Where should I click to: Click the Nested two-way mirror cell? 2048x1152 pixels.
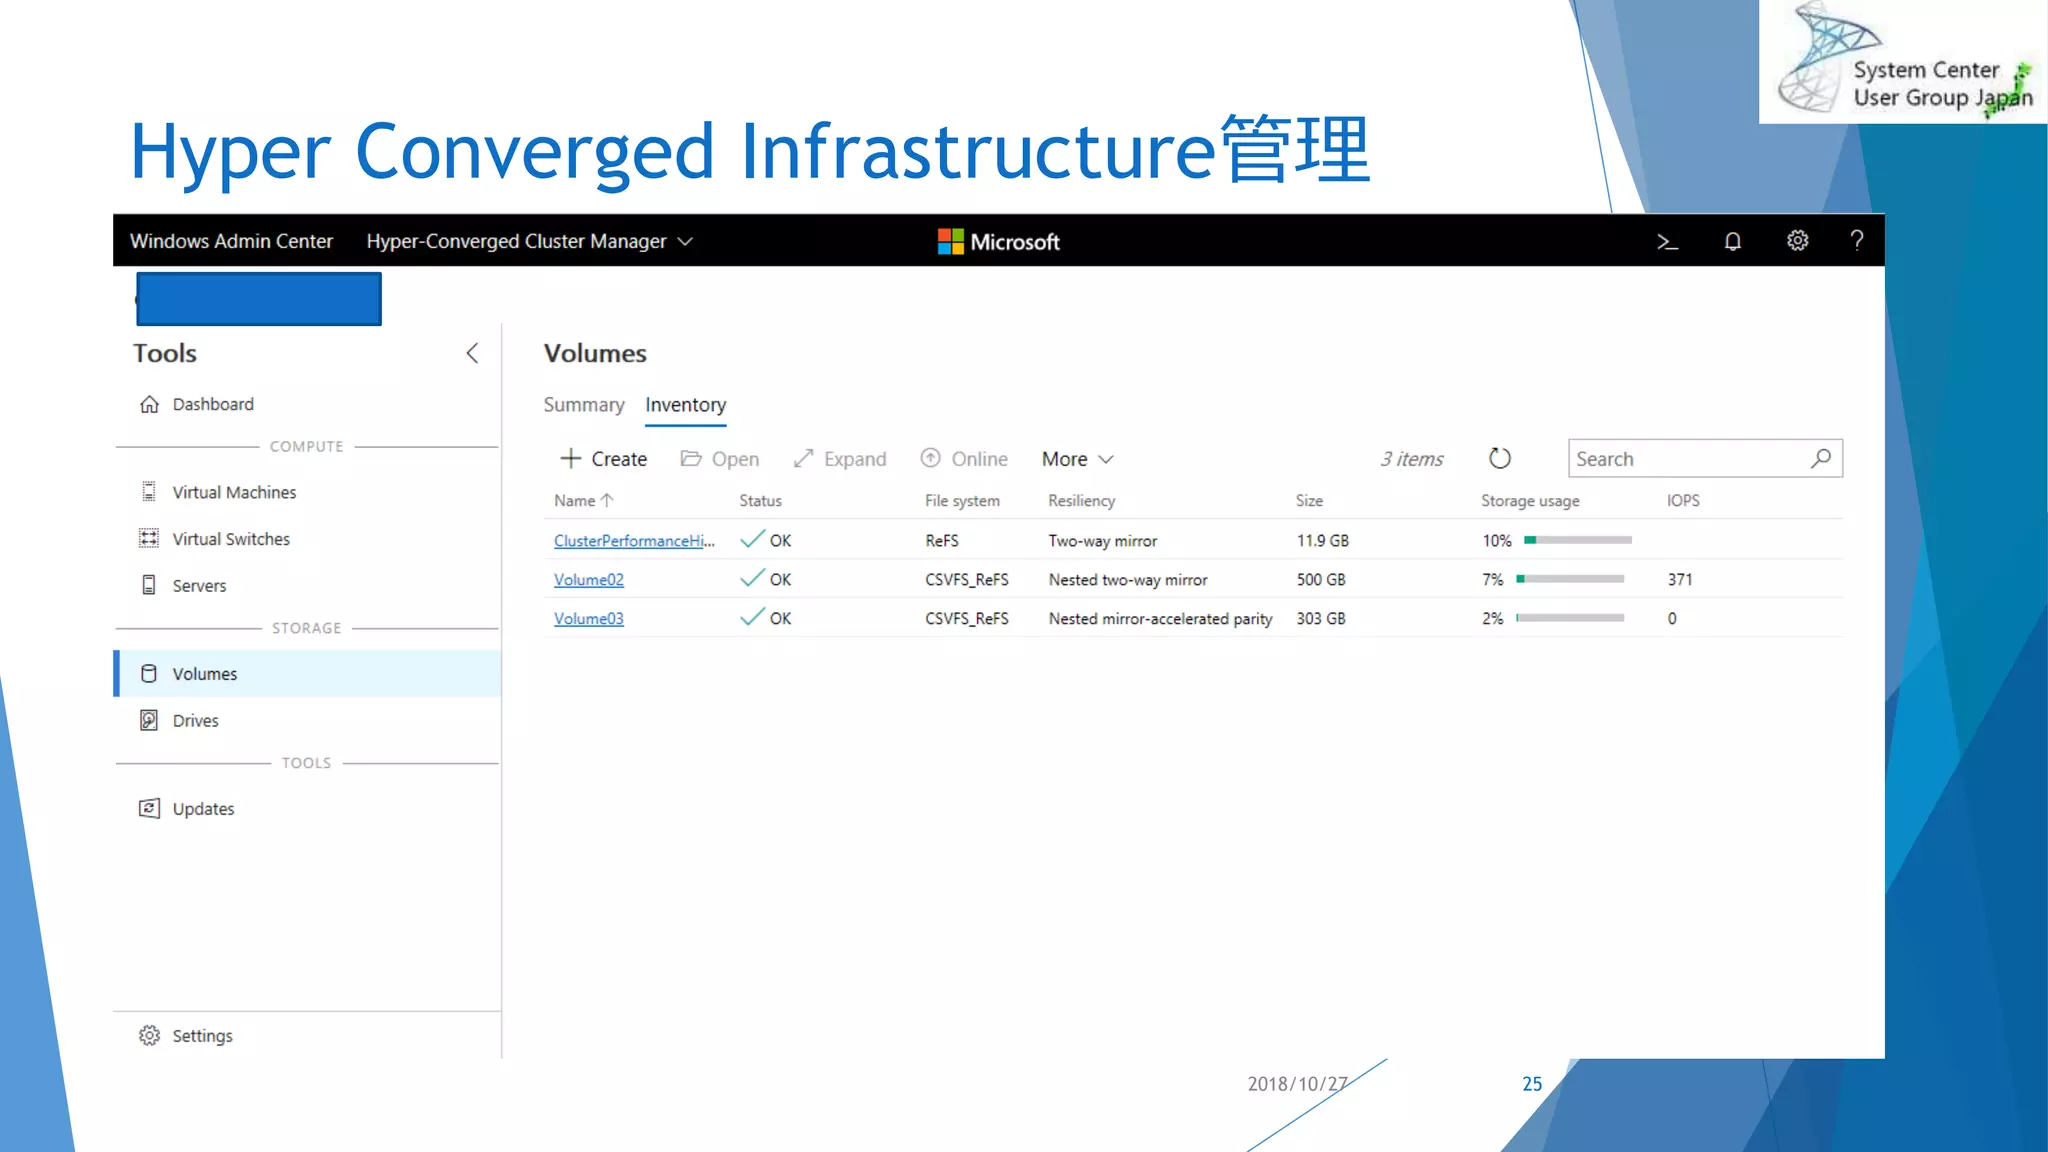tap(1128, 579)
